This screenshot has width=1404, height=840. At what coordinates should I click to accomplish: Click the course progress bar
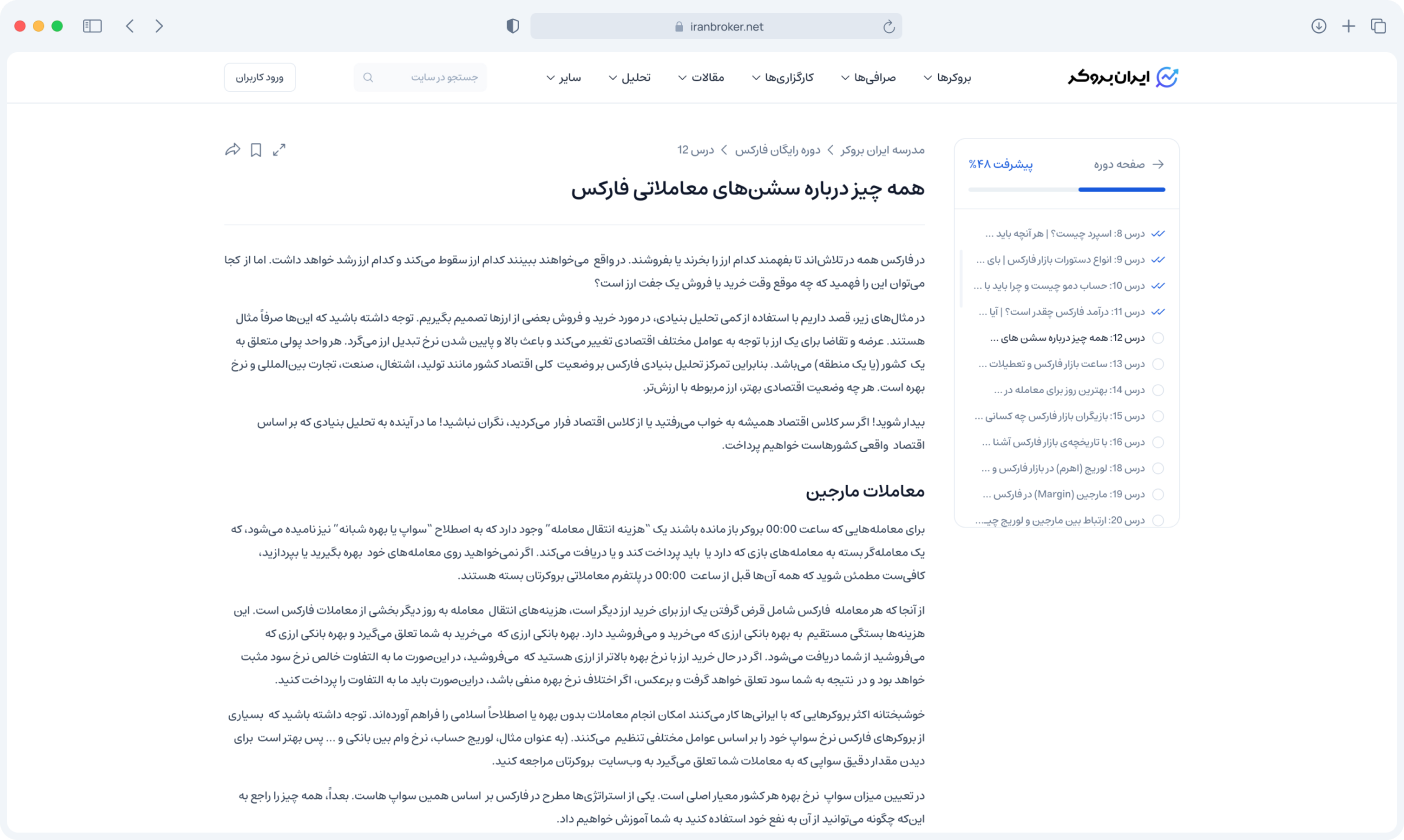coord(1067,189)
